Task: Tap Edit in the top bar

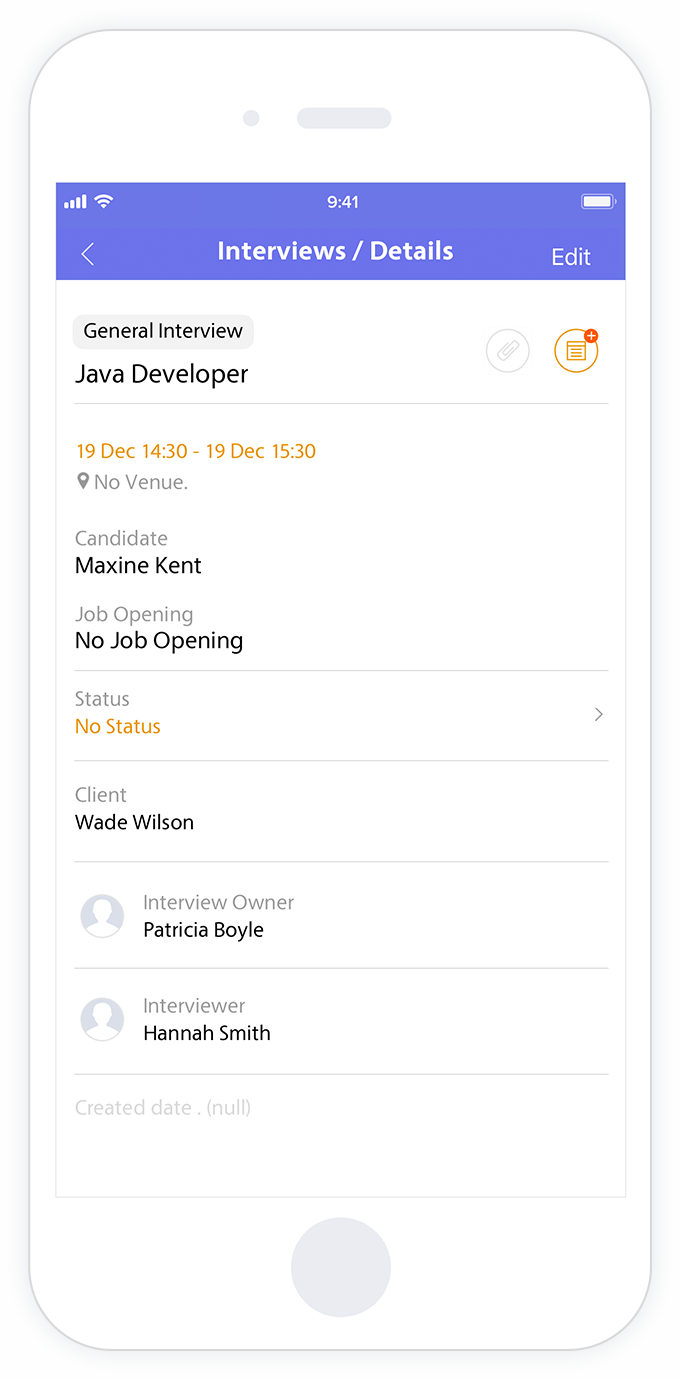Action: [571, 257]
